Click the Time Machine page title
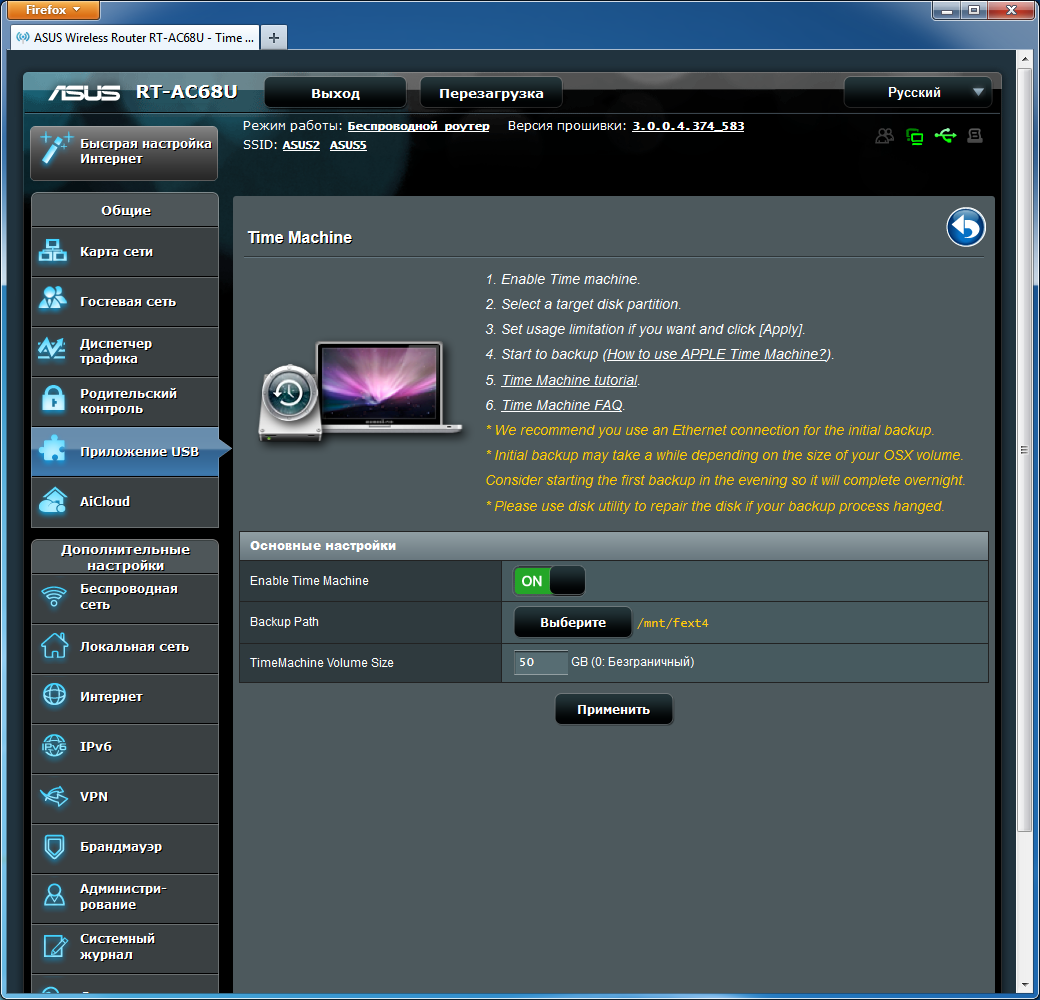The width and height of the screenshot is (1040, 1000). click(x=300, y=237)
